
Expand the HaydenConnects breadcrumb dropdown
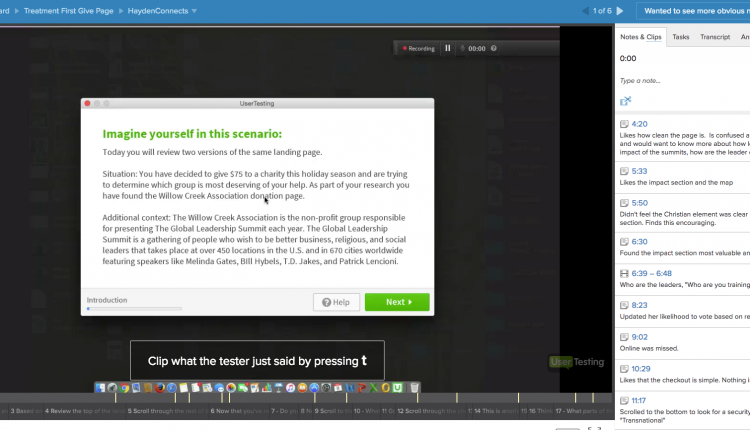(x=194, y=11)
